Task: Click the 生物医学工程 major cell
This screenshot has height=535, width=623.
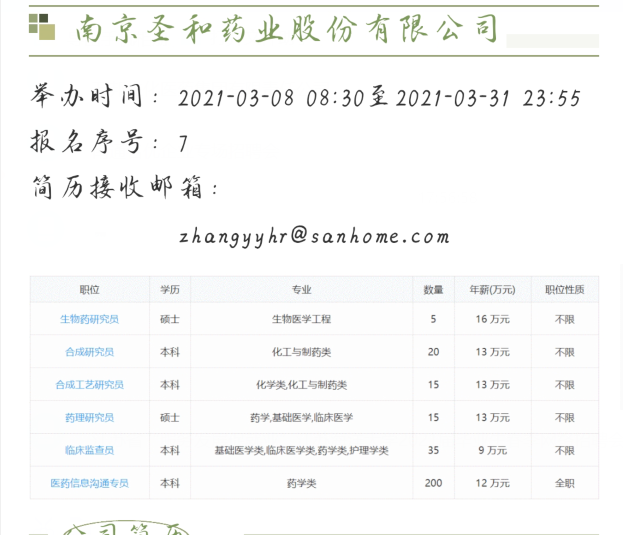Action: 301,319
